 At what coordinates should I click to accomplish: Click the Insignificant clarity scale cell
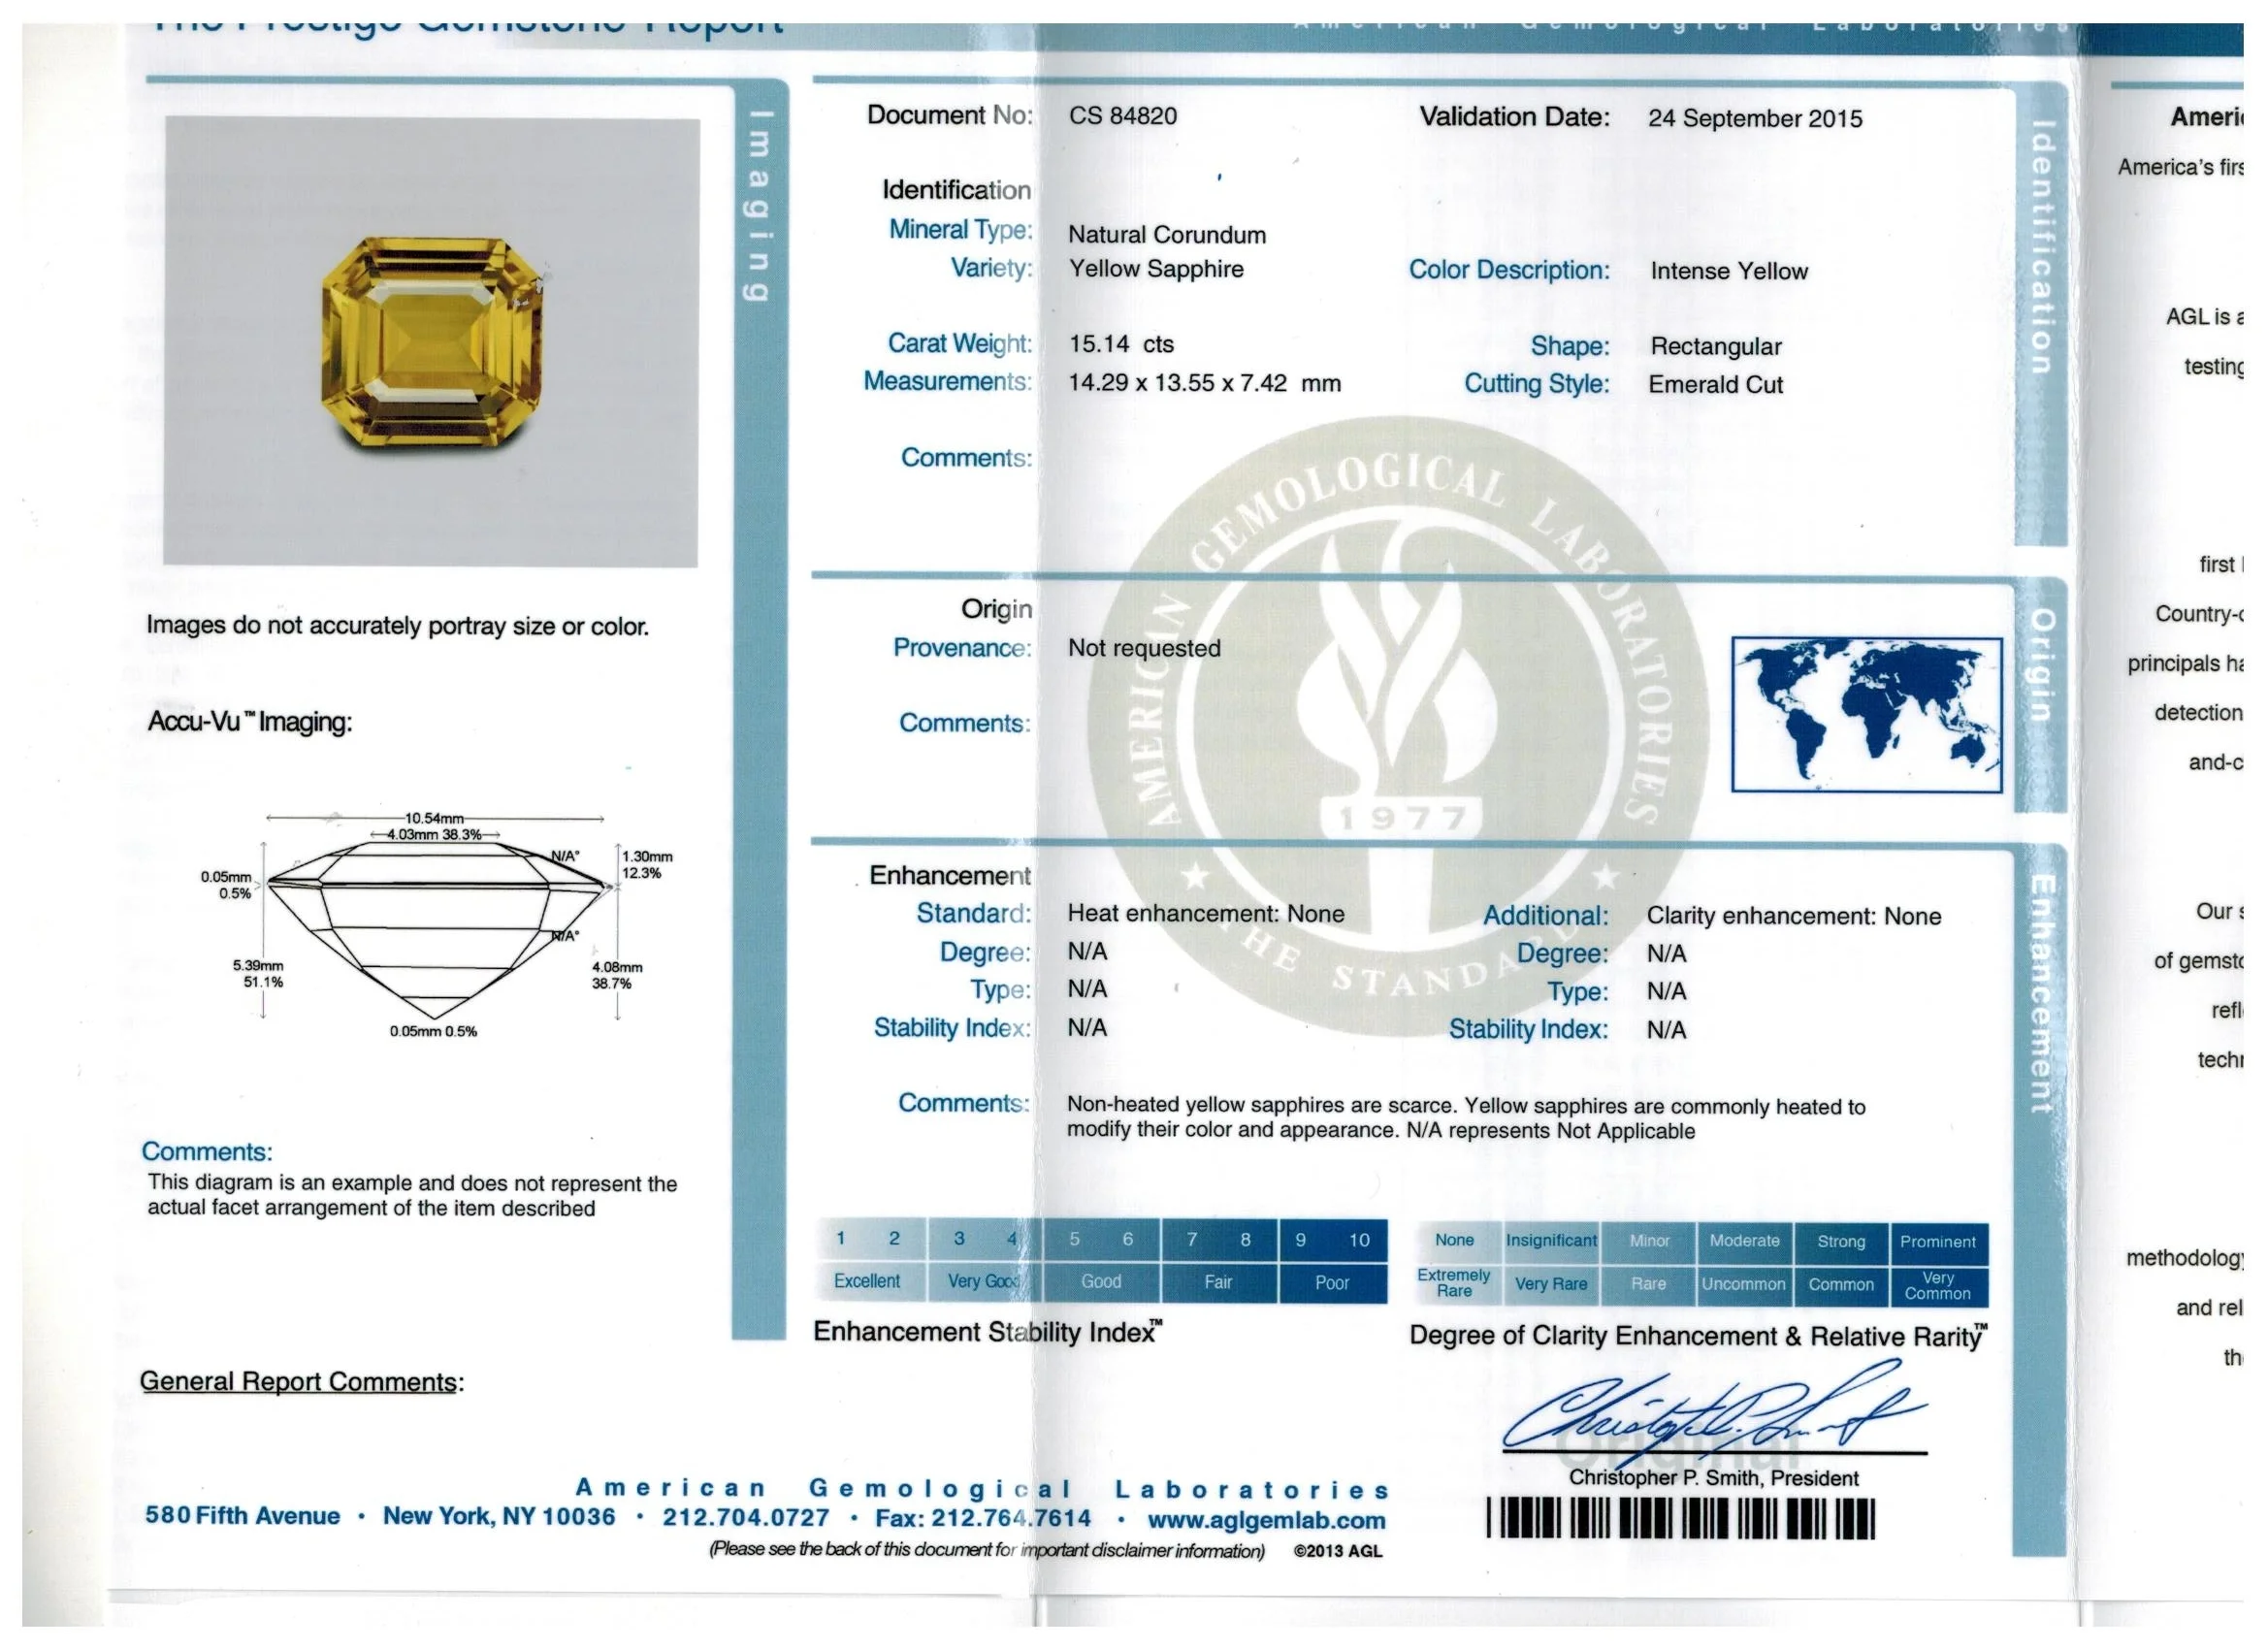[1551, 1241]
